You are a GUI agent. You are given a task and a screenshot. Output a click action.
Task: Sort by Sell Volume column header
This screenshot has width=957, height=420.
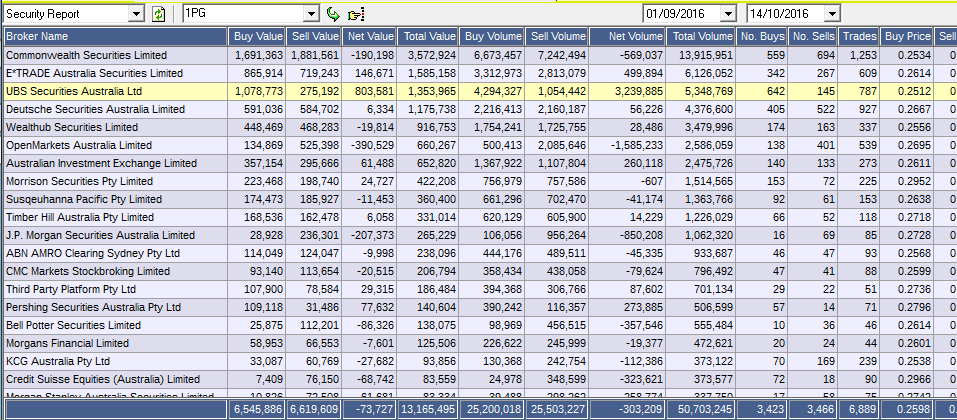(557, 37)
